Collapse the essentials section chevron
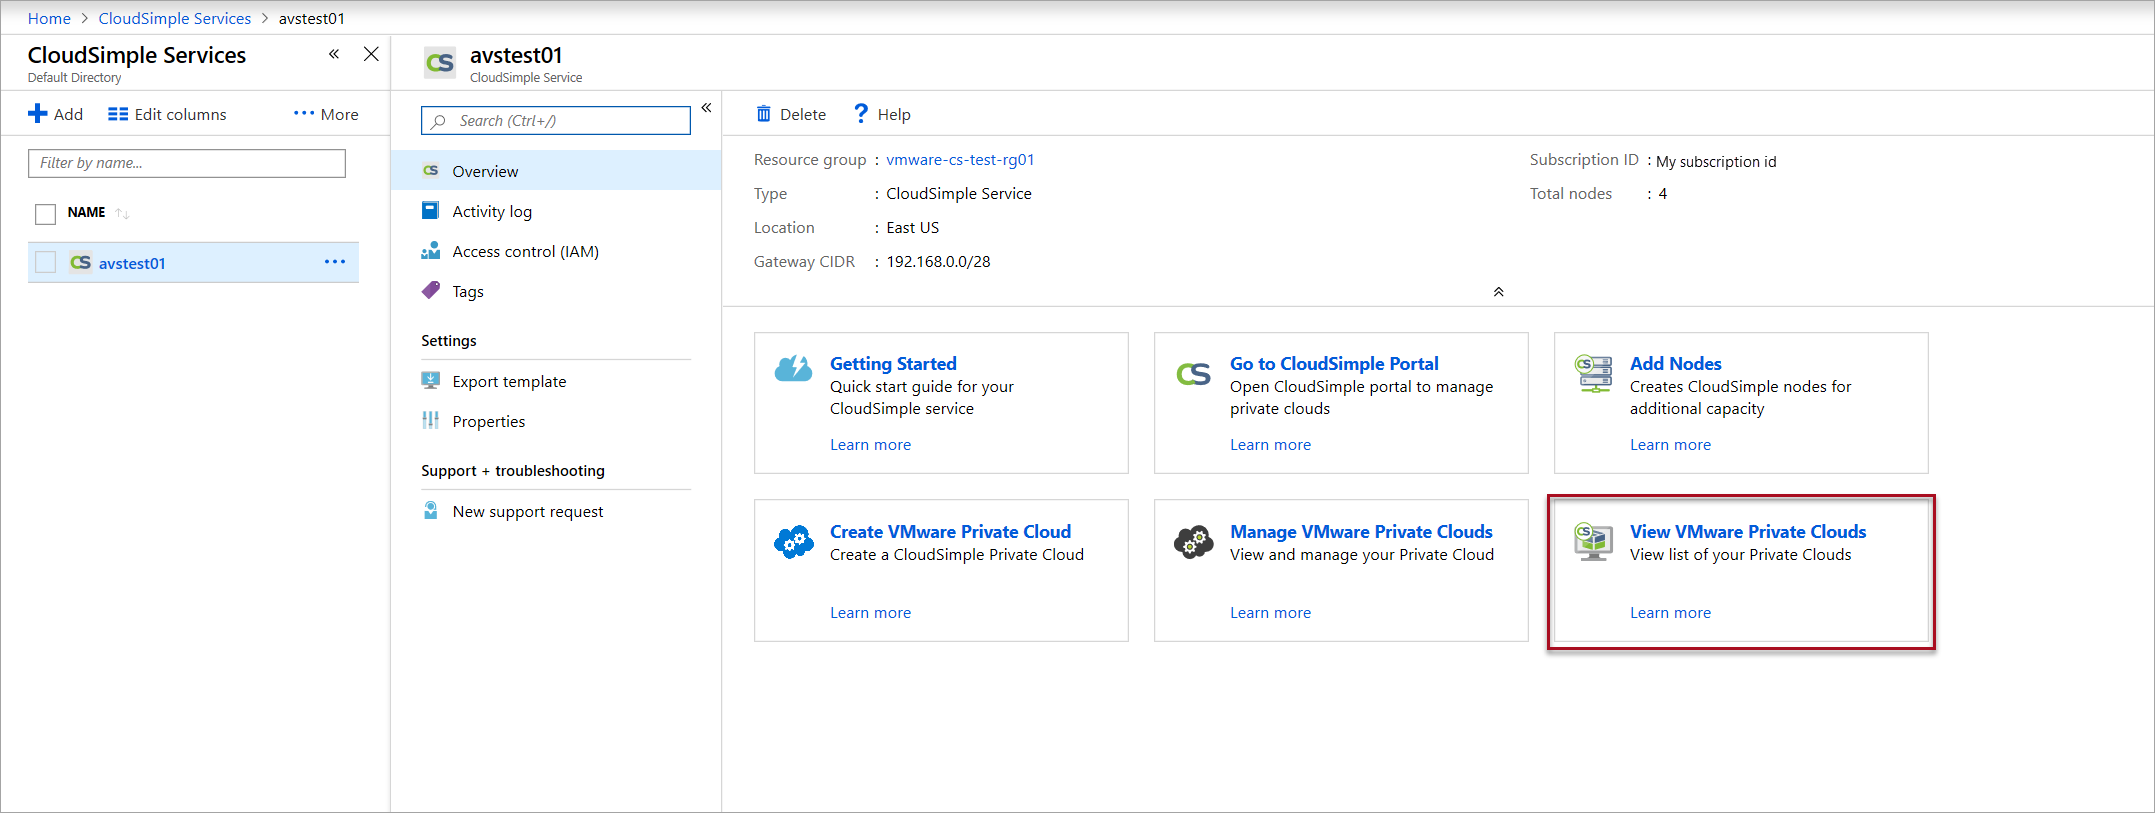Image resolution: width=2155 pixels, height=813 pixels. [1498, 292]
